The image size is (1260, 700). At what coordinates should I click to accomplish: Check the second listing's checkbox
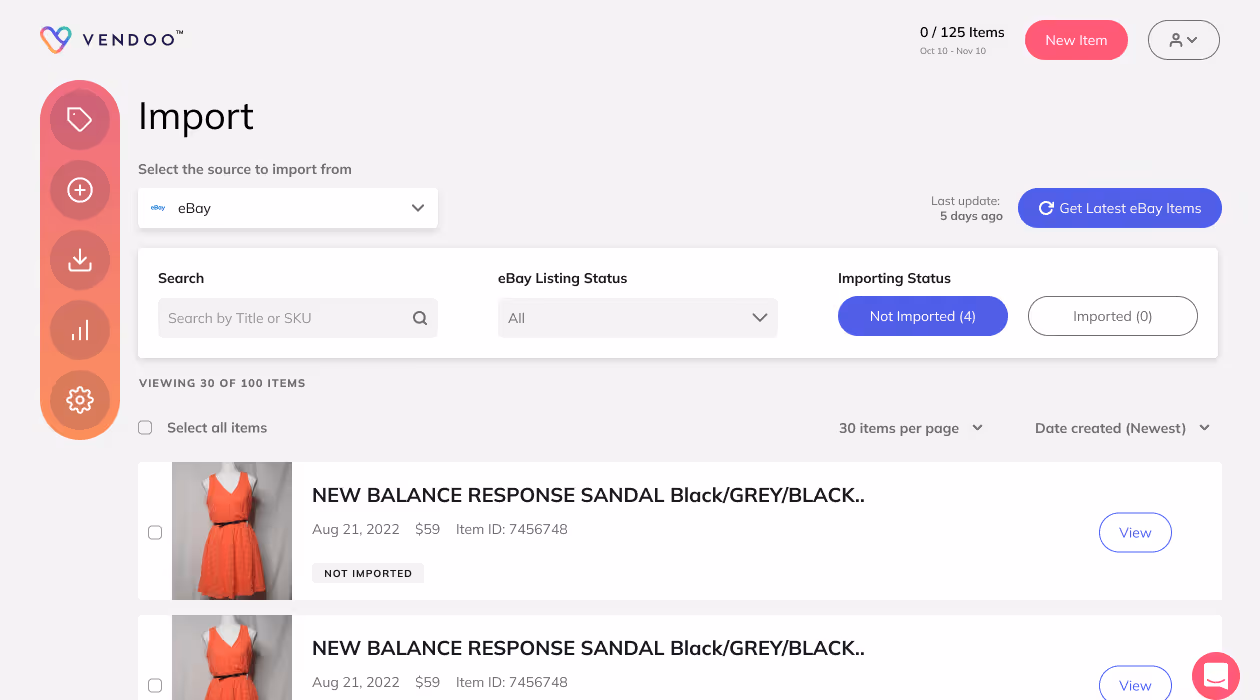[155, 686]
